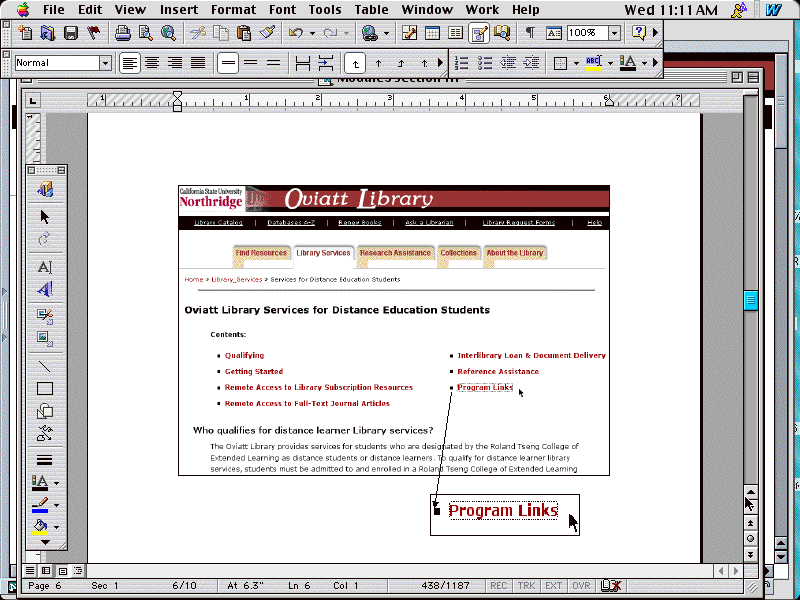800x600 pixels.
Task: Click the Increase Indent icon
Action: [531, 63]
